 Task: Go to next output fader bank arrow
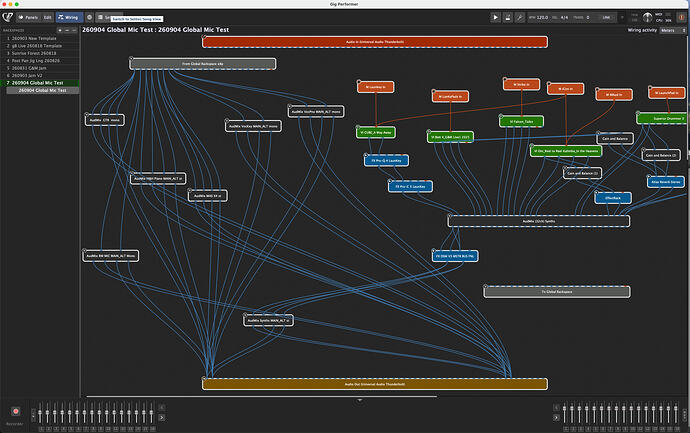click(556, 418)
